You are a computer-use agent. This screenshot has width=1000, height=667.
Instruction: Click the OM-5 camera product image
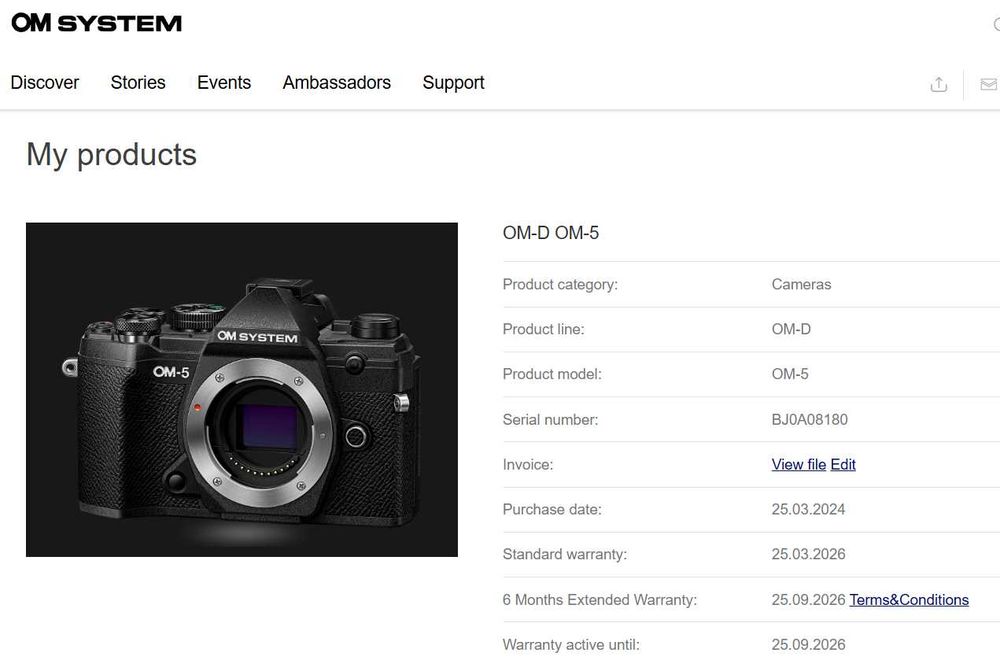click(x=242, y=390)
